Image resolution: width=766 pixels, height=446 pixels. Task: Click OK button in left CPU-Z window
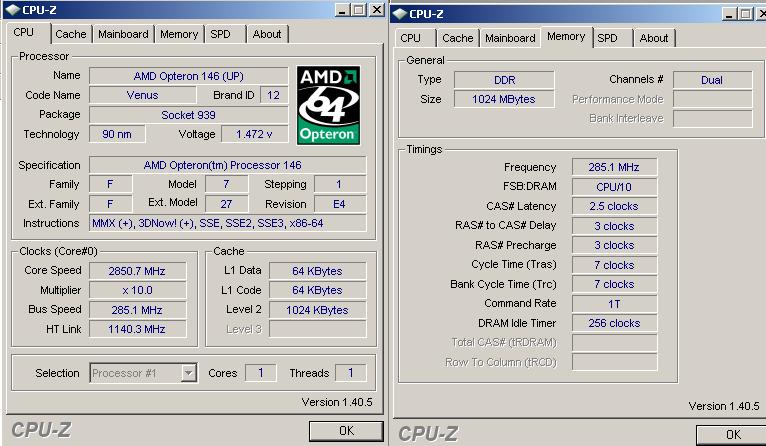pyautogui.click(x=346, y=431)
